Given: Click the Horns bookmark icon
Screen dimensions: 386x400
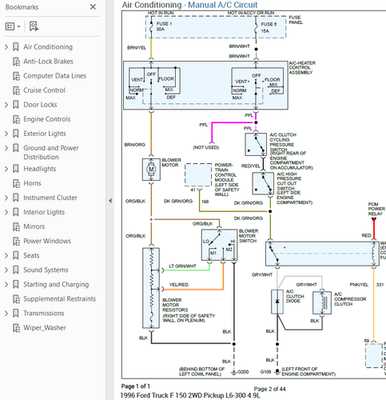Looking at the screenshot, I should [x=16, y=183].
